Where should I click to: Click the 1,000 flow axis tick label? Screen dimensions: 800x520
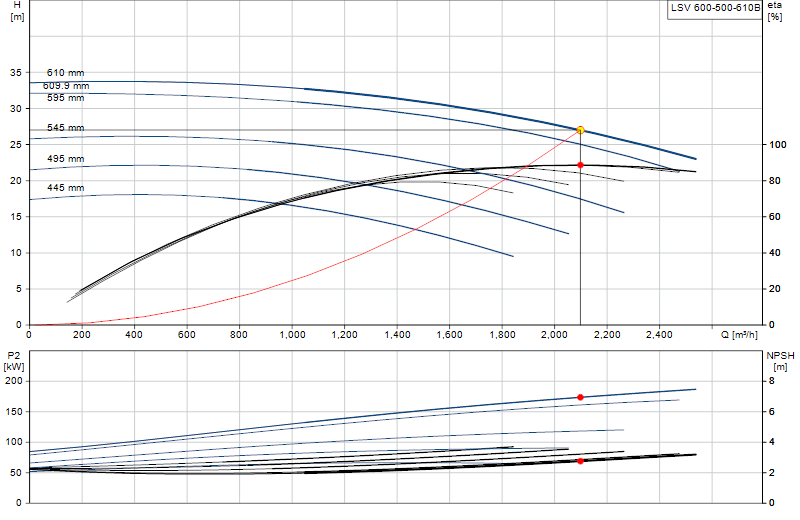tap(292, 335)
